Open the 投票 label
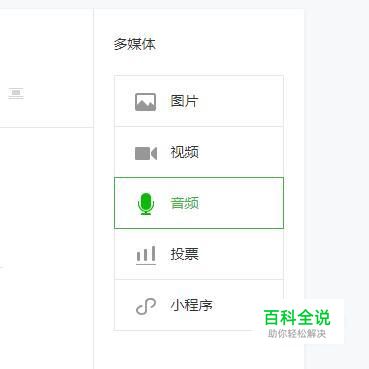 (x=184, y=254)
